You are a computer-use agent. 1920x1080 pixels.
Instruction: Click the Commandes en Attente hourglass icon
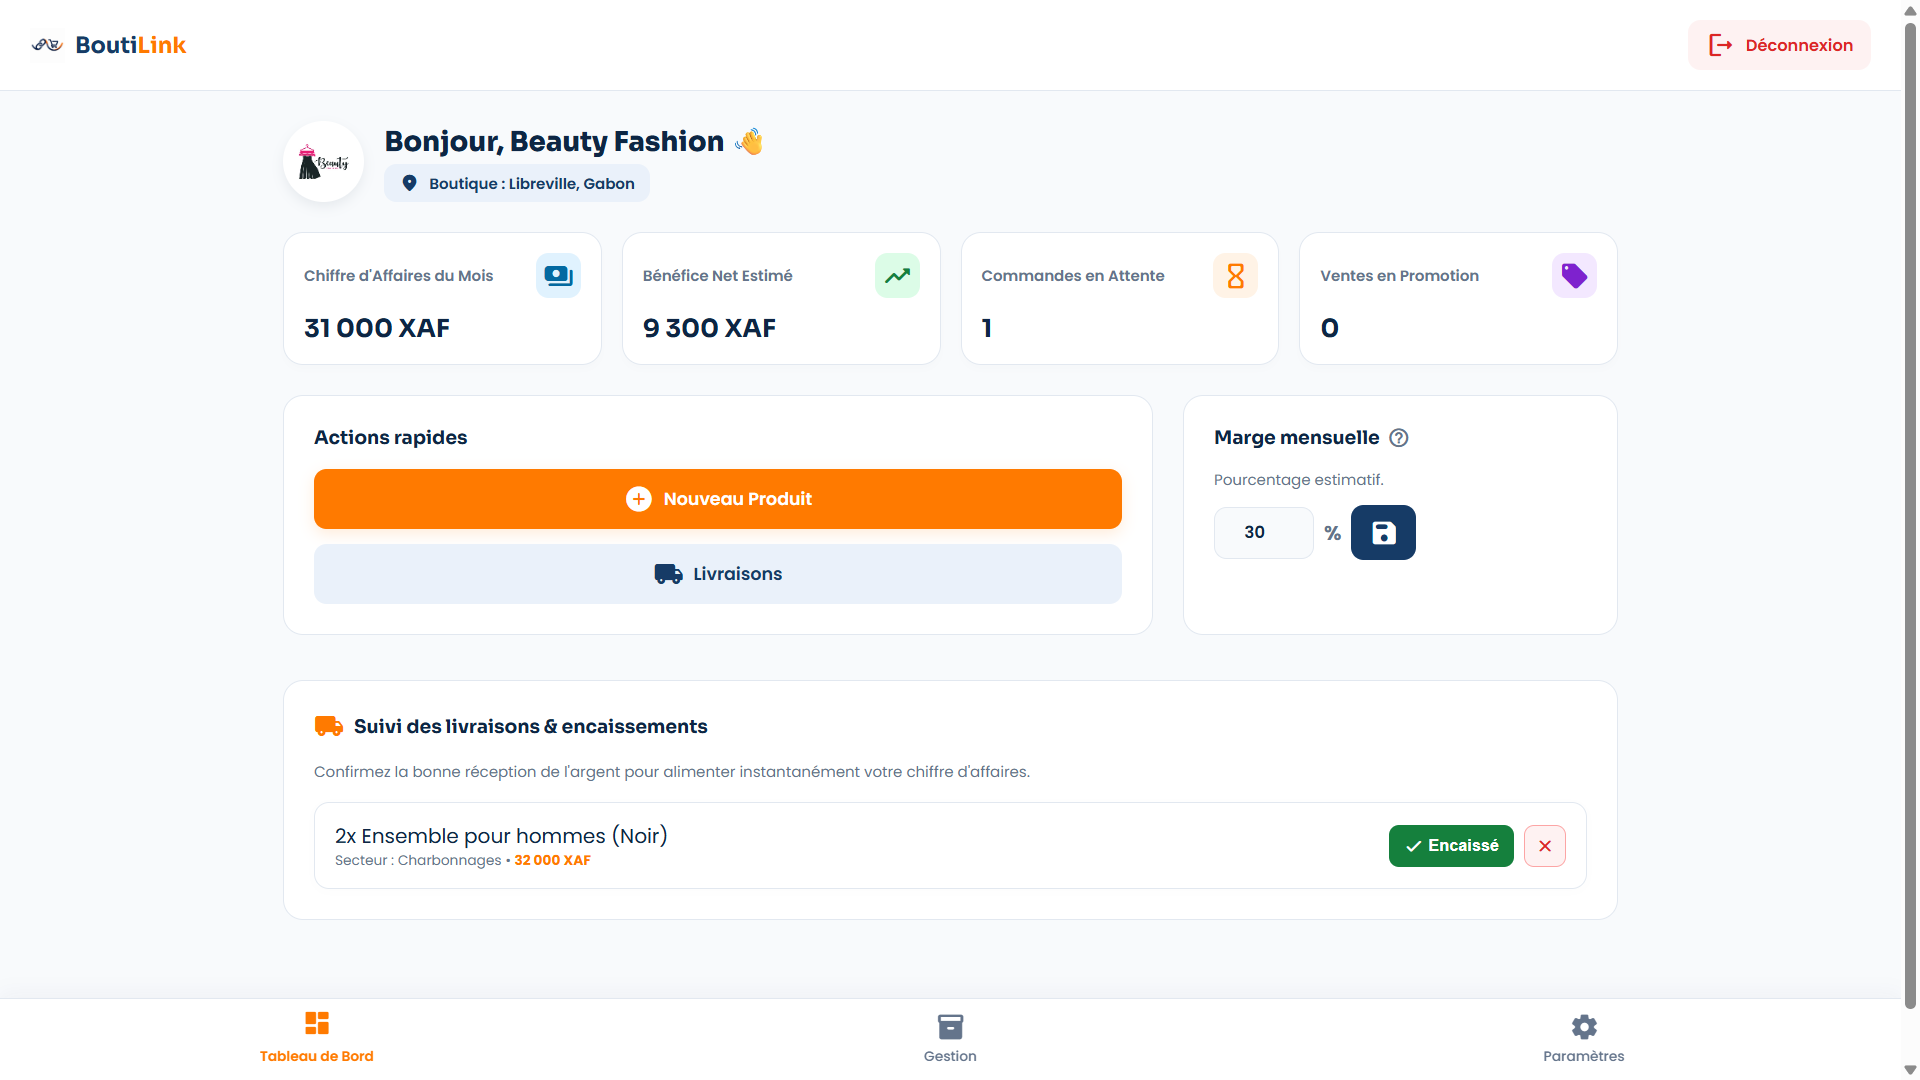pos(1235,275)
